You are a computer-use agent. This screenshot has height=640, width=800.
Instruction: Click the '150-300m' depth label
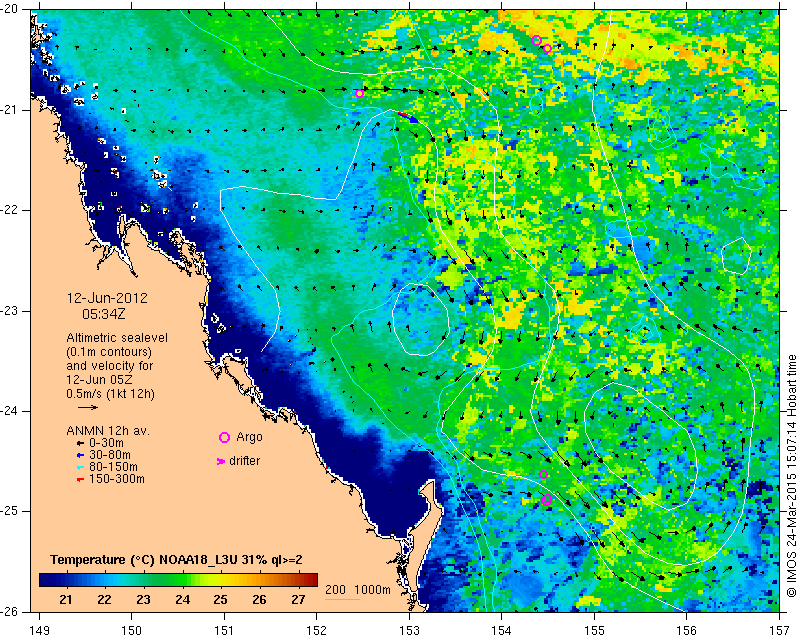(x=117, y=479)
